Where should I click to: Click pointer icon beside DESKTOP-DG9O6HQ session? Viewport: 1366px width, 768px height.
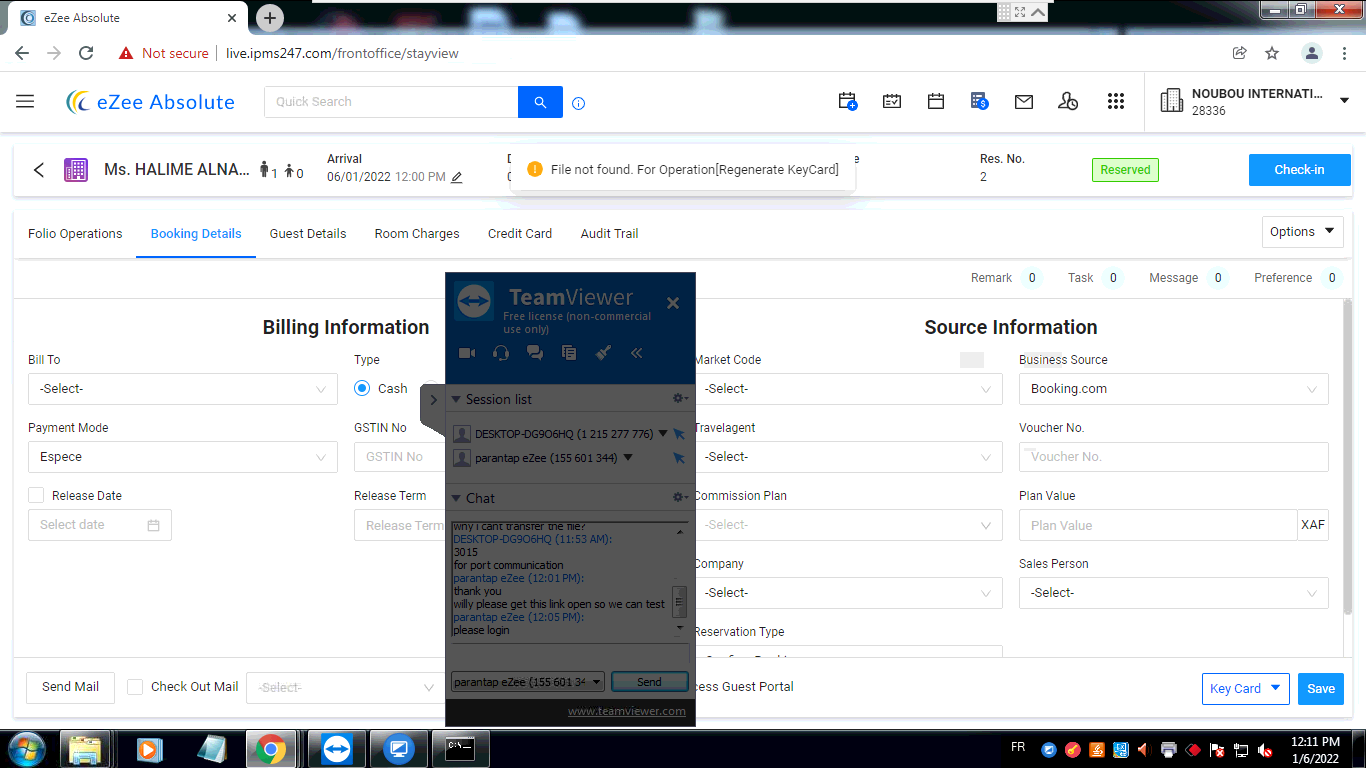coord(679,434)
